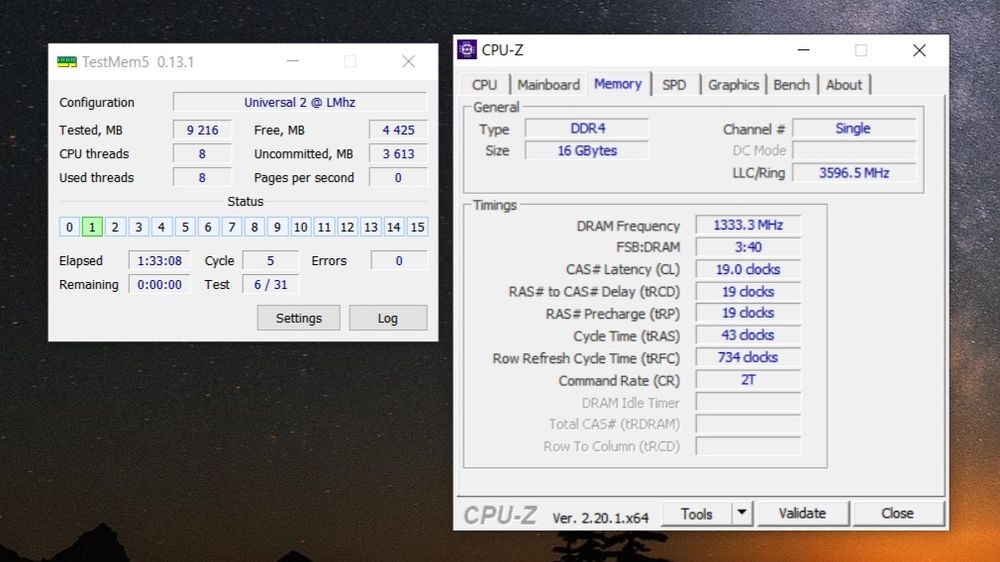Click status thread box 14
The height and width of the screenshot is (562, 1000).
coord(393,227)
